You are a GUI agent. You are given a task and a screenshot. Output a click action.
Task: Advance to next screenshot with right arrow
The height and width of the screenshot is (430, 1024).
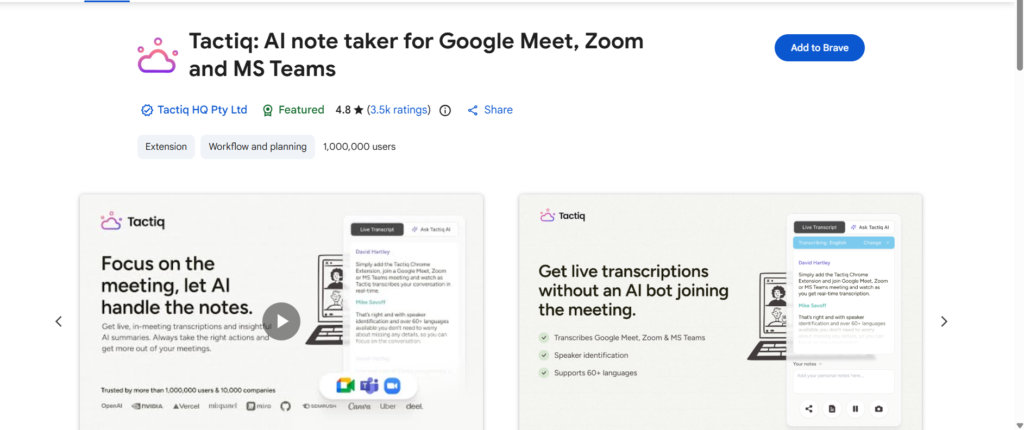943,322
